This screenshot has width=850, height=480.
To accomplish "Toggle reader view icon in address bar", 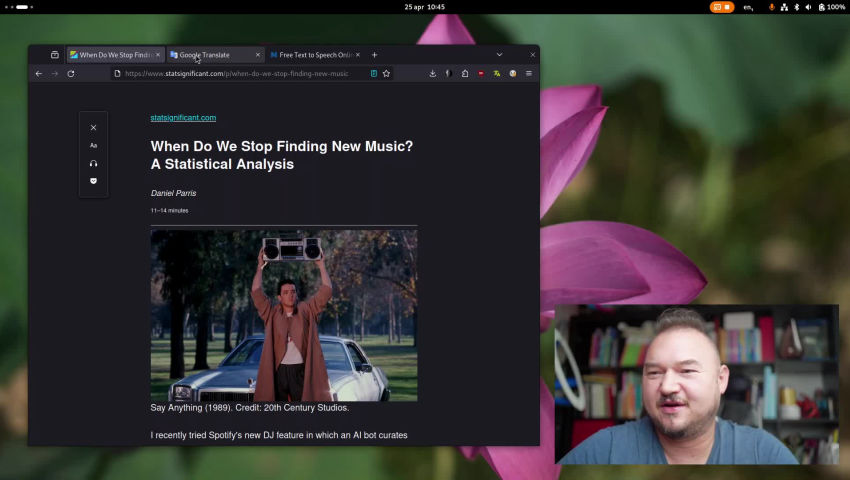I will pyautogui.click(x=374, y=74).
